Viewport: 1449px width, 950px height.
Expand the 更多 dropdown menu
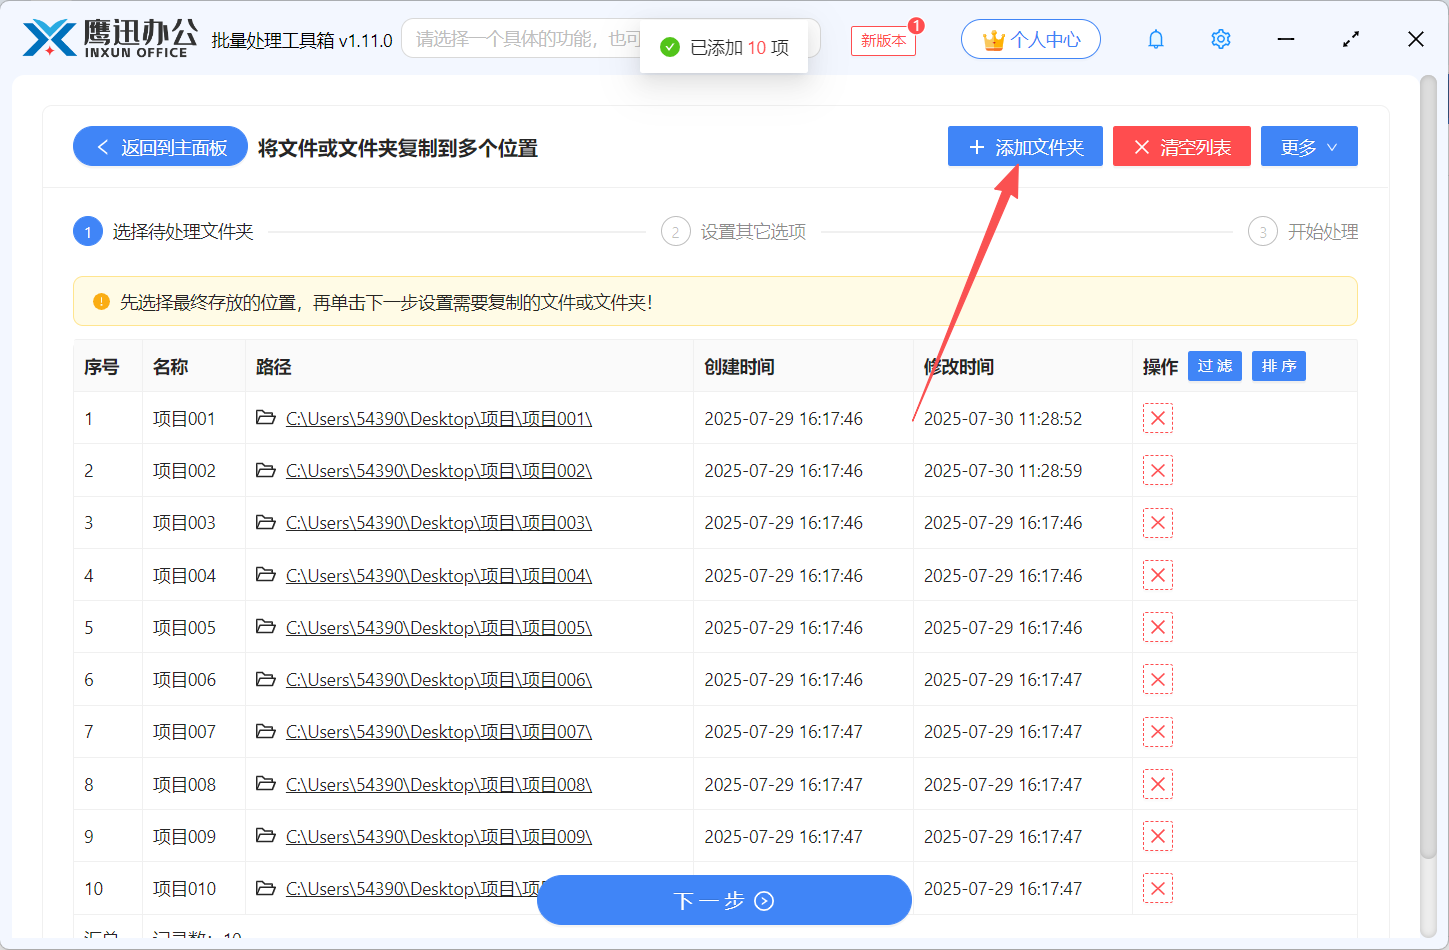coord(1308,147)
